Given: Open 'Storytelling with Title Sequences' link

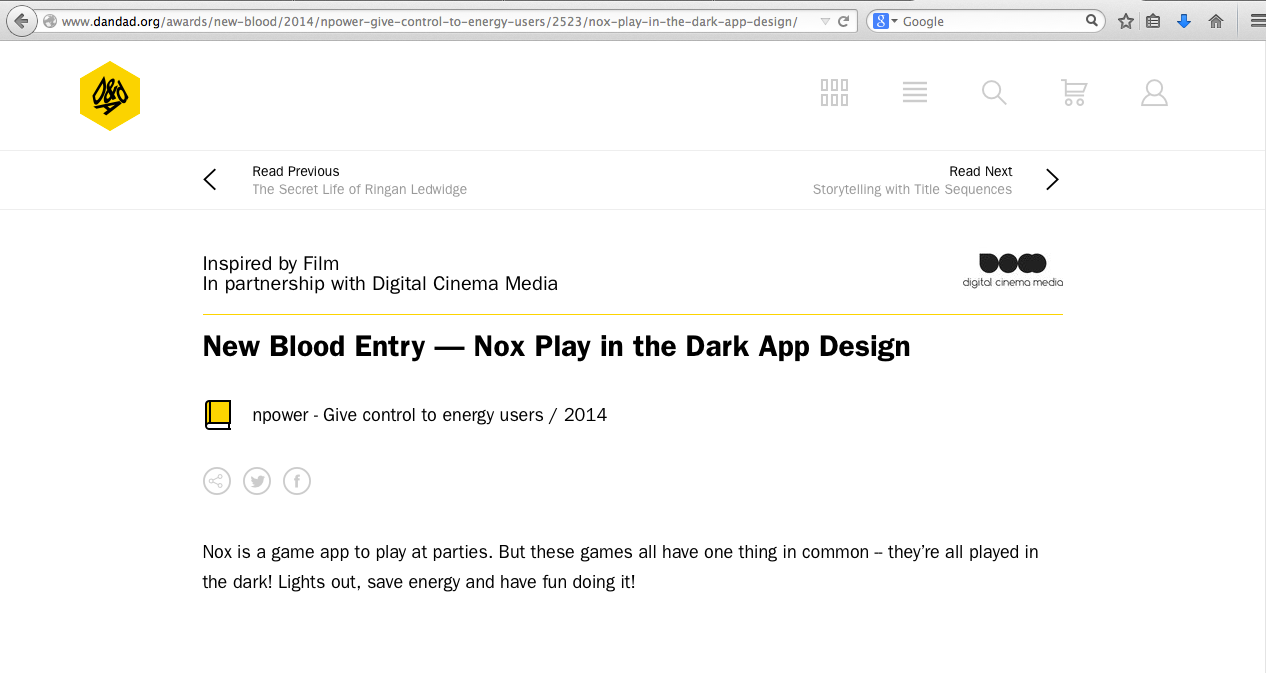Looking at the screenshot, I should point(912,190).
